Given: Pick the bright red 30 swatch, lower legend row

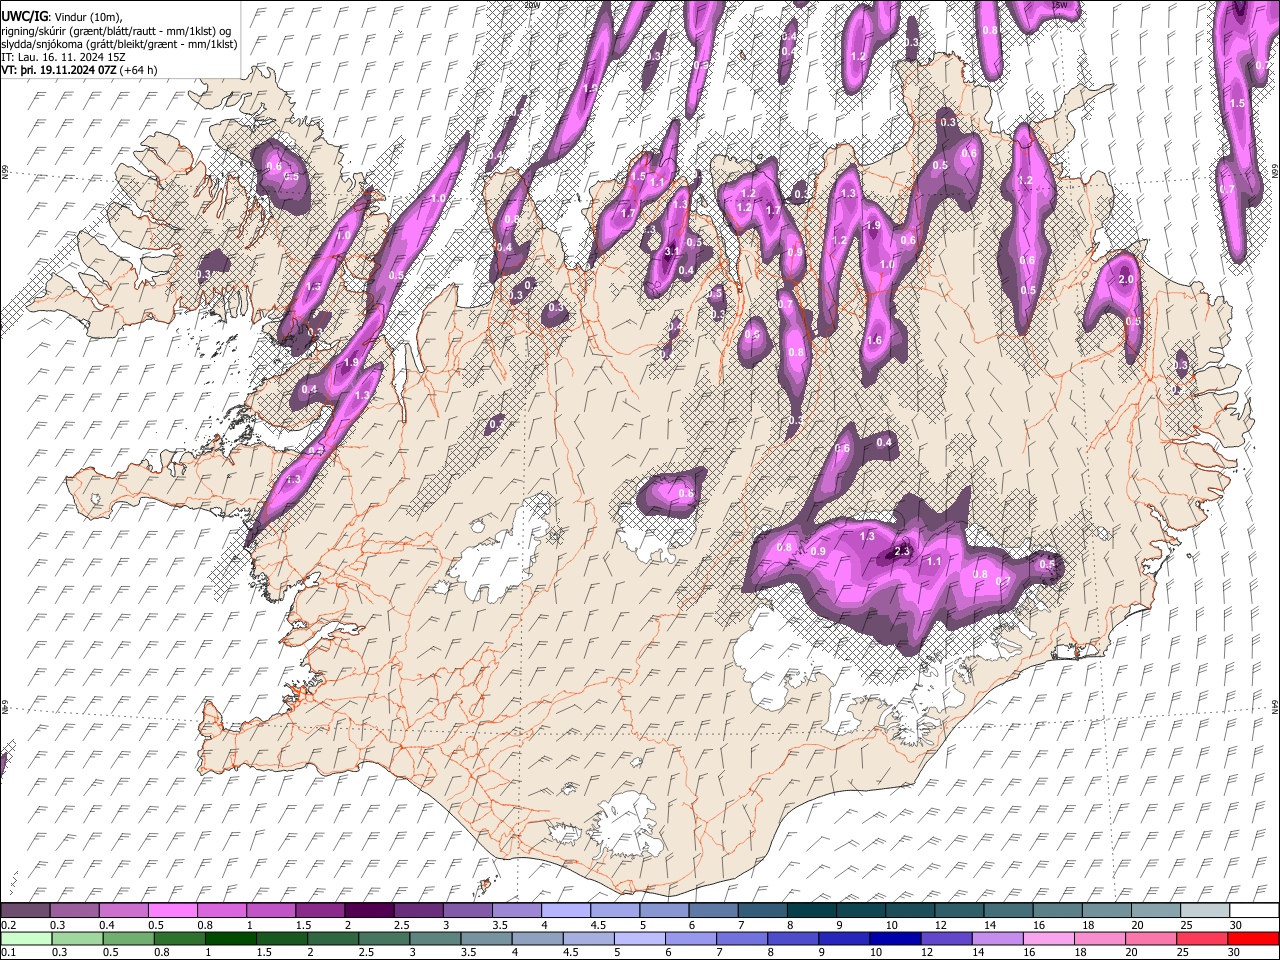Looking at the screenshot, I should pyautogui.click(x=1252, y=938).
